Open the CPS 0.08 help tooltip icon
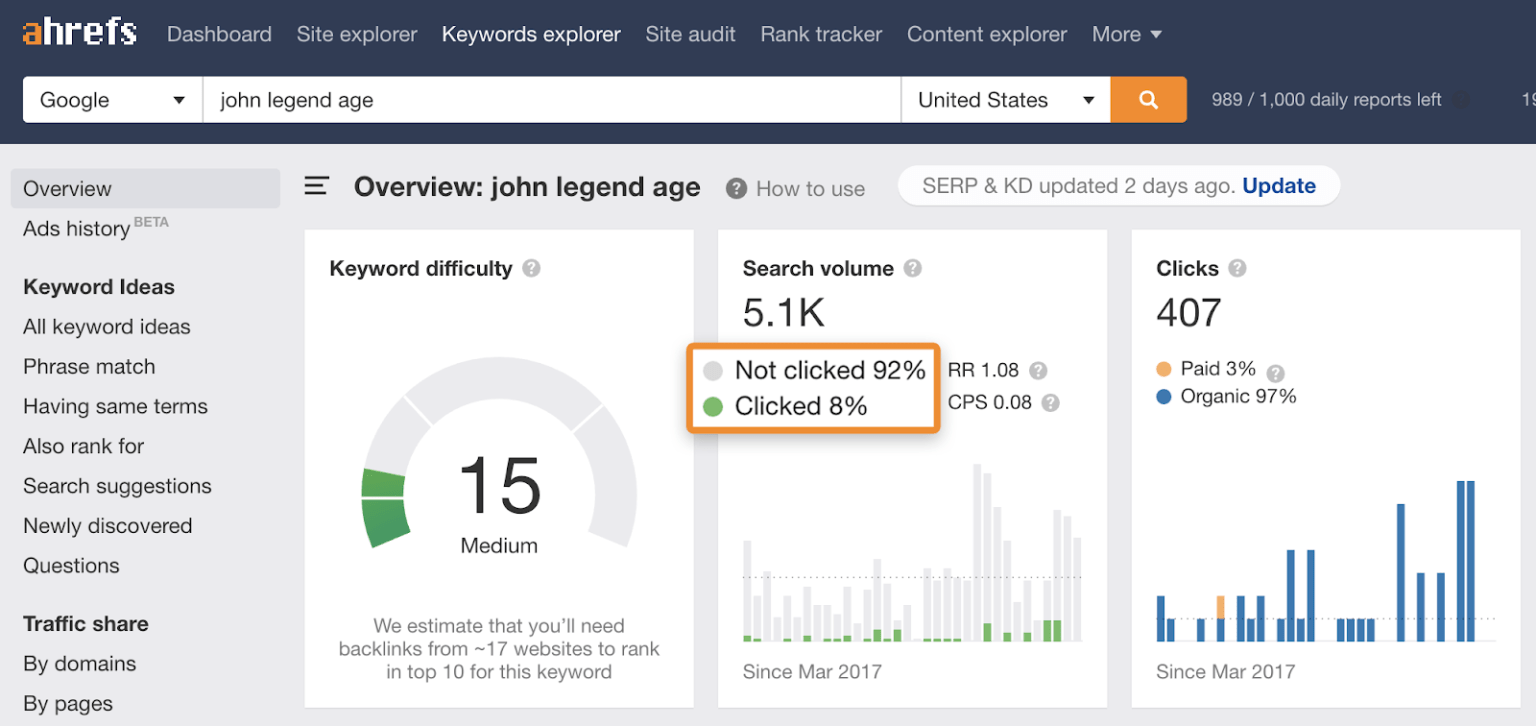Image resolution: width=1536 pixels, height=726 pixels. [1050, 403]
